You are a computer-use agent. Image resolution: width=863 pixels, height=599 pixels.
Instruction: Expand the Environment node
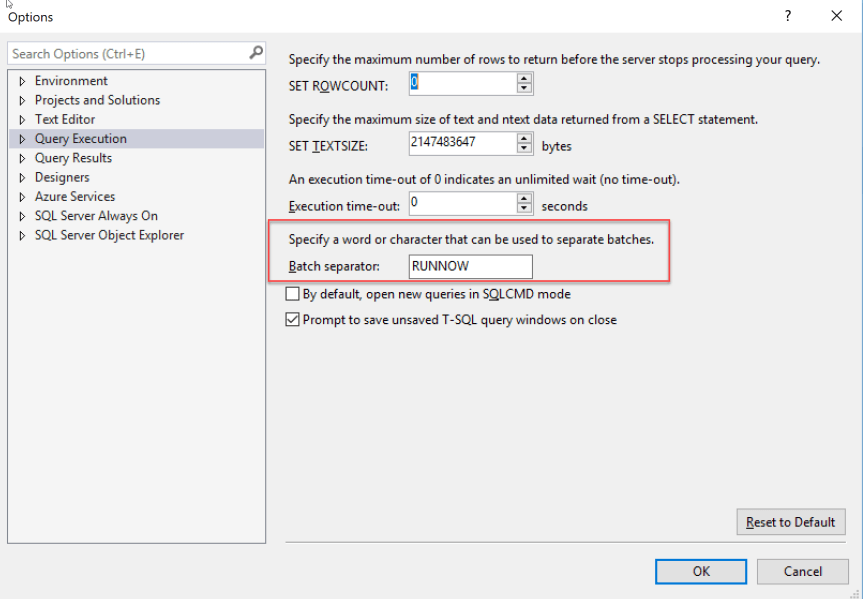[x=22, y=81]
